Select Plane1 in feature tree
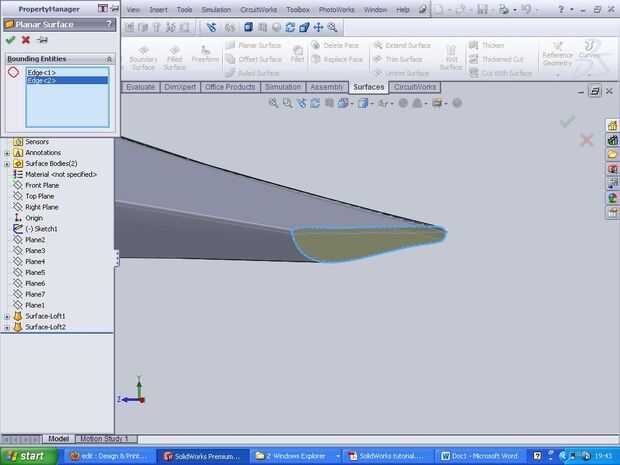Viewport: 620px width, 465px height. (35, 305)
